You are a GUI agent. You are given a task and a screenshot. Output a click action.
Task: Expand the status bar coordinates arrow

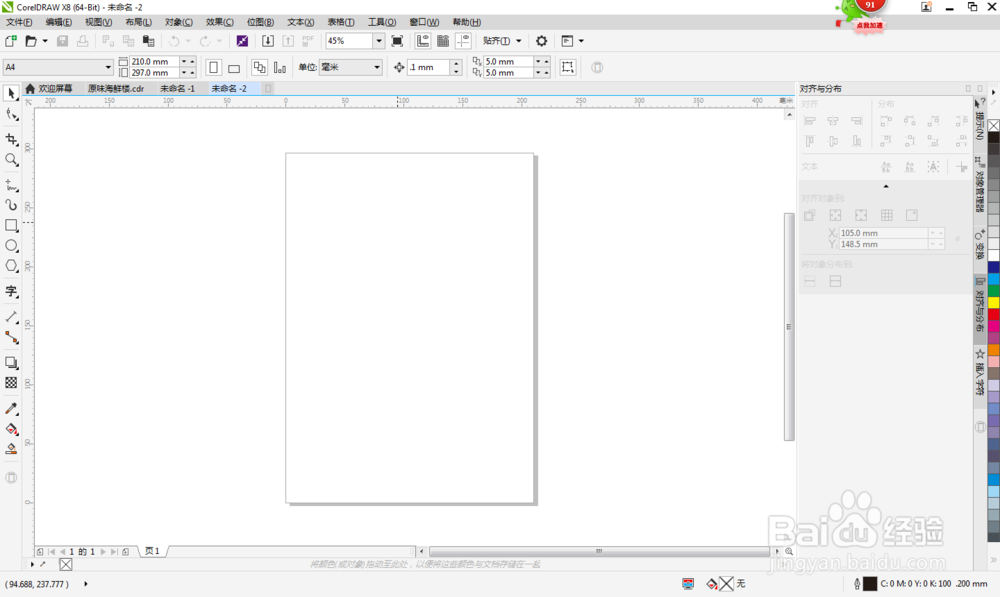pyautogui.click(x=85, y=584)
